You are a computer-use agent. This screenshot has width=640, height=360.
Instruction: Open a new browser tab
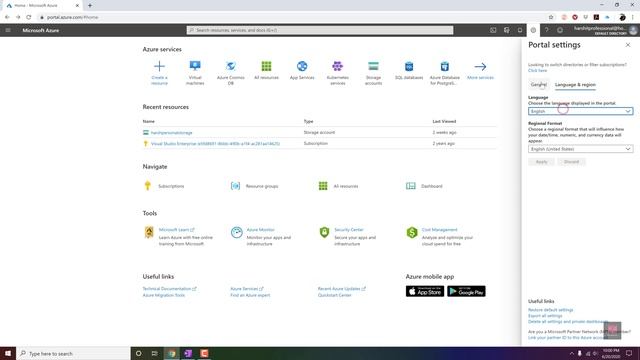[x=90, y=6]
